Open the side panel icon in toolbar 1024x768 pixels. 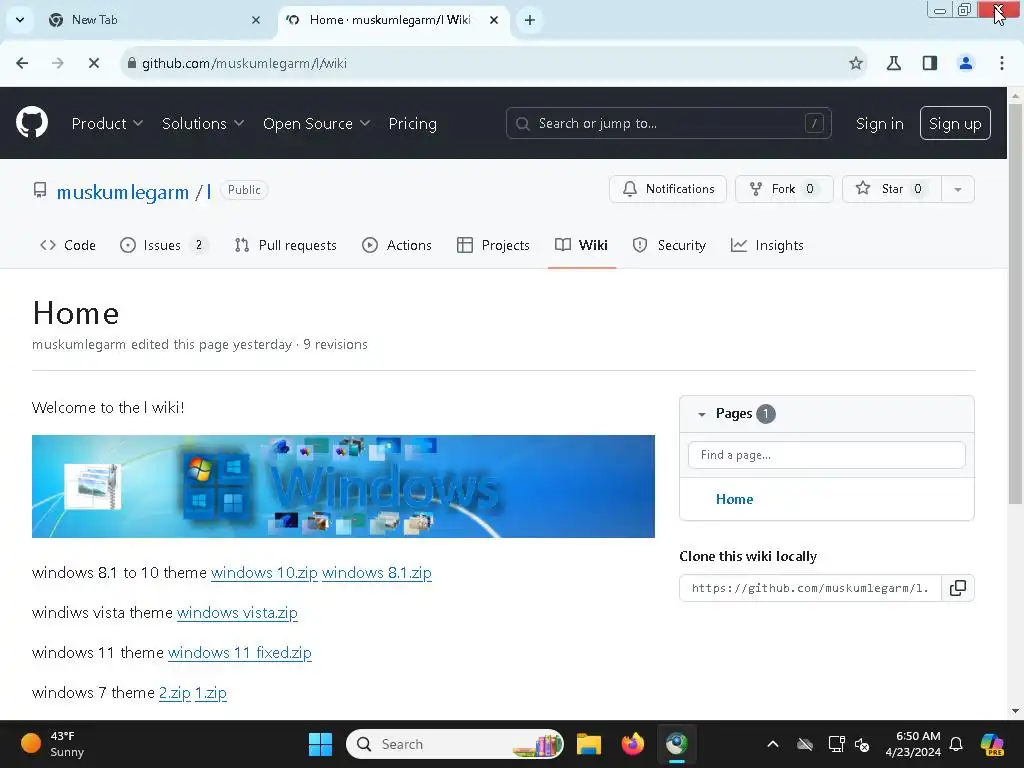click(929, 63)
